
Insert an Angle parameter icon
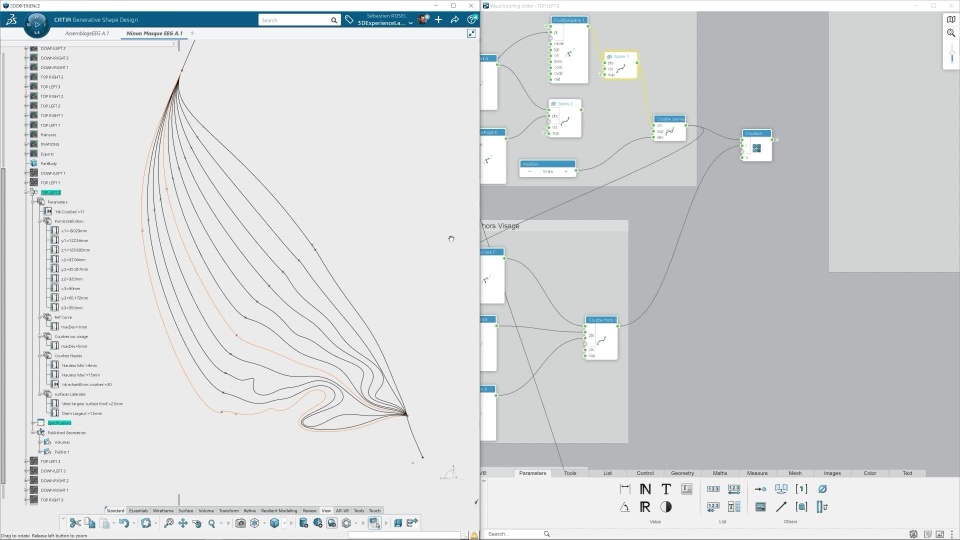[625, 507]
